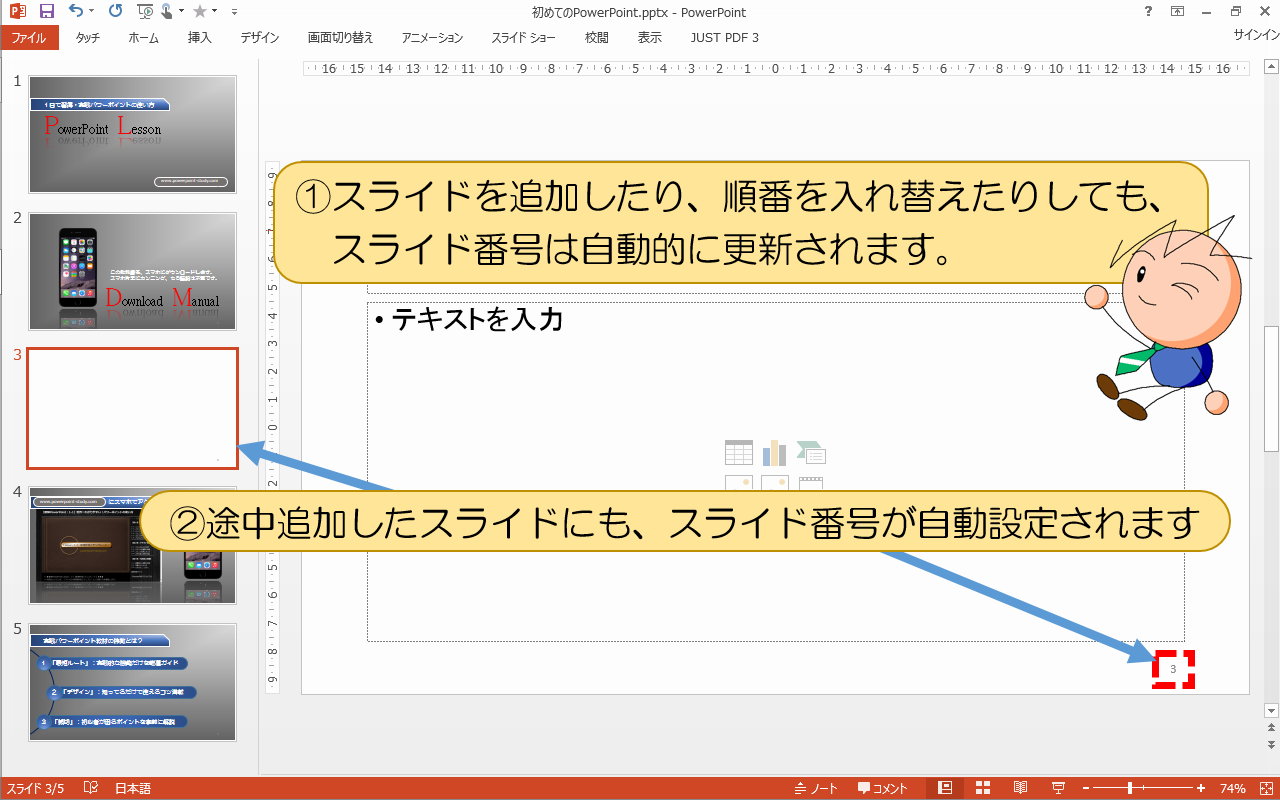Start slideshow from beginning icon in quick access

tap(145, 12)
